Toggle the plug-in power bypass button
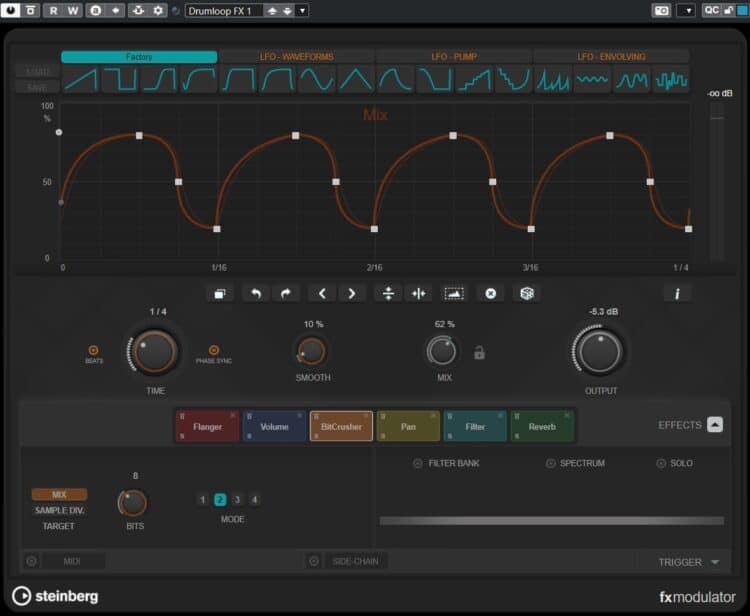Screen dimensions: 750x616 (x=11, y=11)
